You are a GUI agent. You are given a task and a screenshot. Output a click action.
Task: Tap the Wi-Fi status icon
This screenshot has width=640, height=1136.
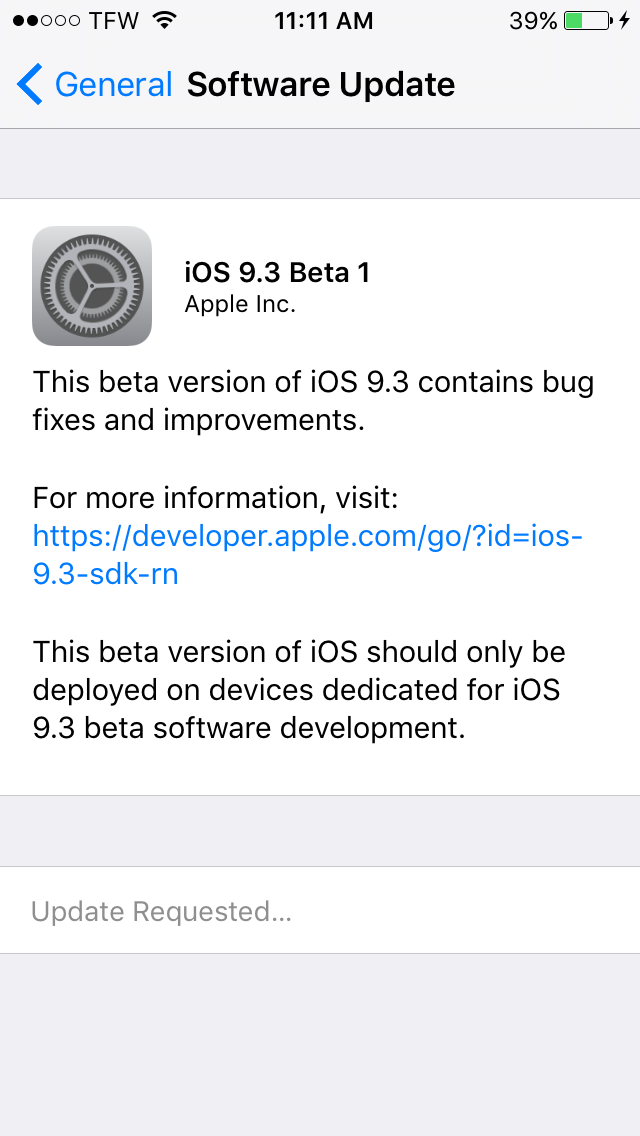(x=165, y=20)
